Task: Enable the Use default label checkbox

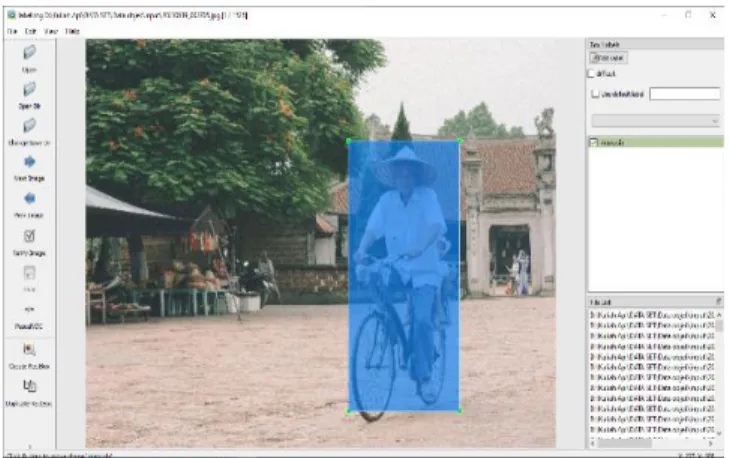Action: click(595, 94)
